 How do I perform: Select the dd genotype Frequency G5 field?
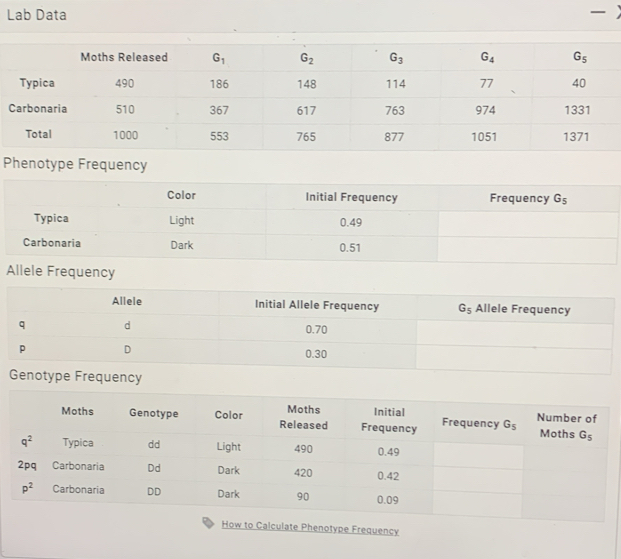pos(478,456)
